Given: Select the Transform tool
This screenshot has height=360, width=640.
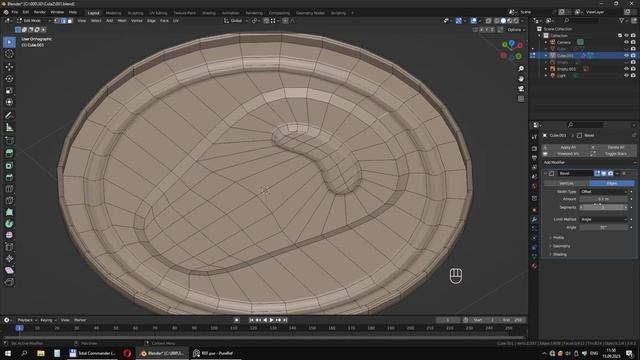Looking at the screenshot, I should point(9,102).
